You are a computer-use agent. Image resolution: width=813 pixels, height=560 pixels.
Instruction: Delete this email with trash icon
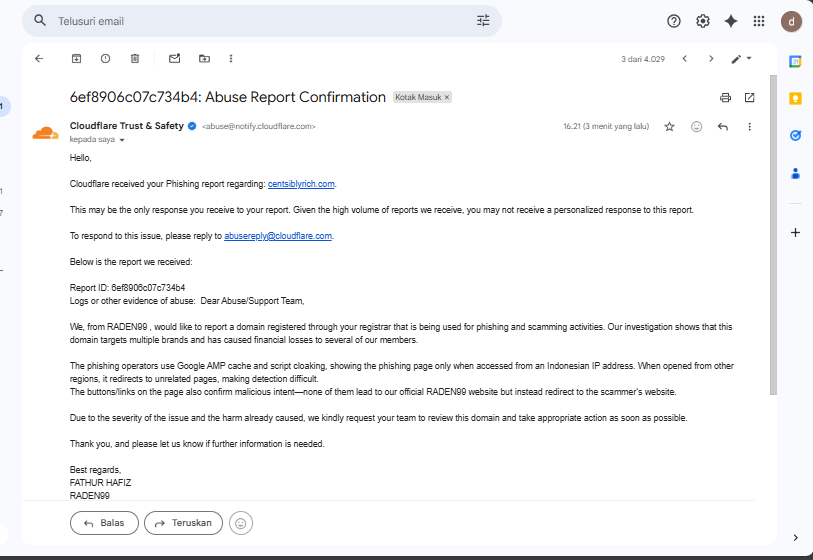click(135, 59)
